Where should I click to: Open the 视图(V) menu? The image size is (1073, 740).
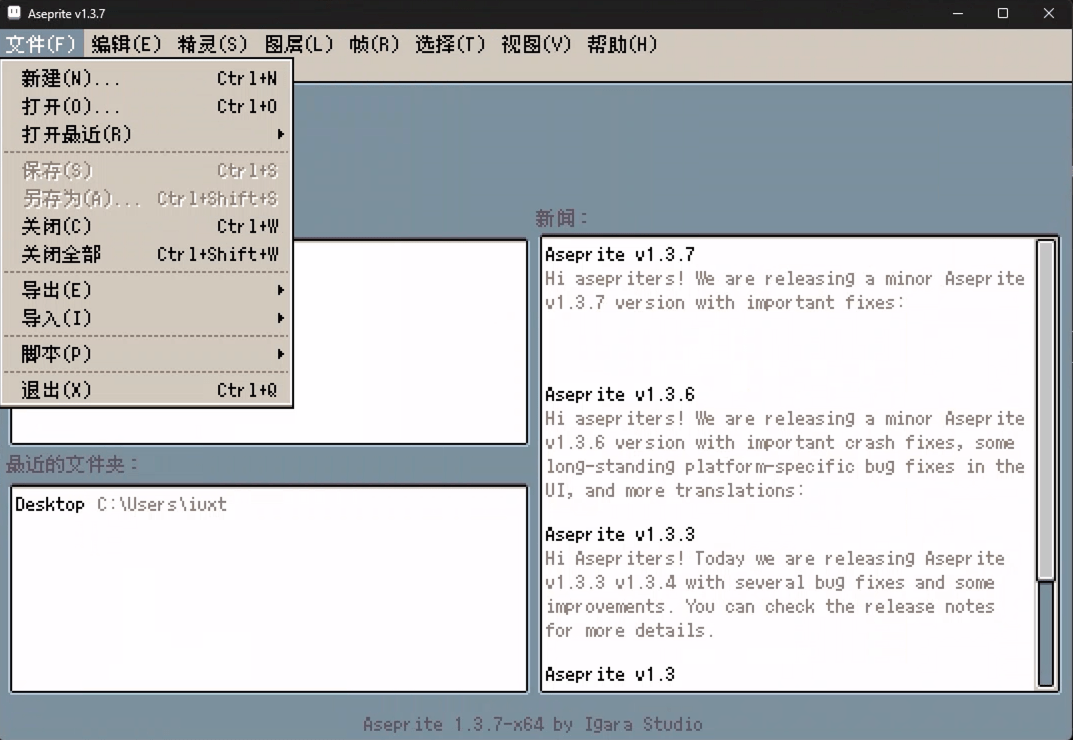(x=536, y=44)
